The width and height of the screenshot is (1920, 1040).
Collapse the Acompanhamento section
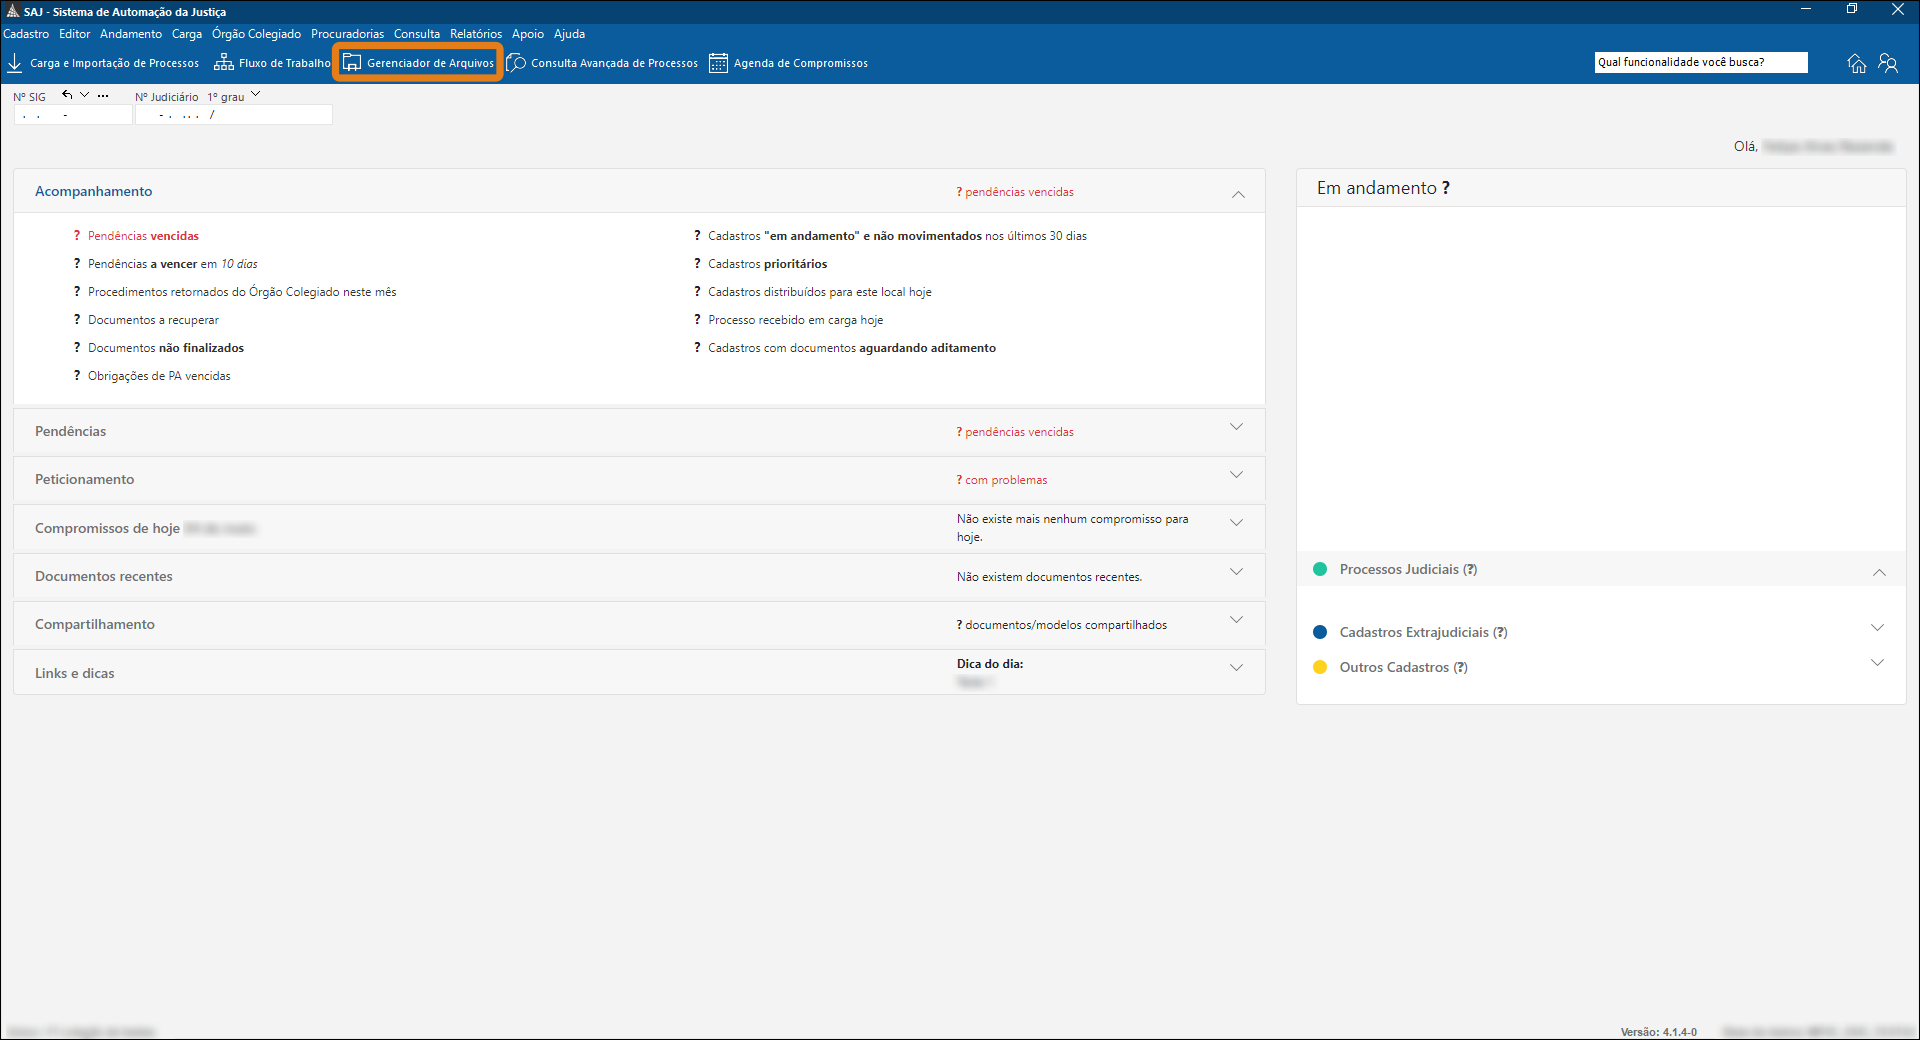click(x=1238, y=194)
